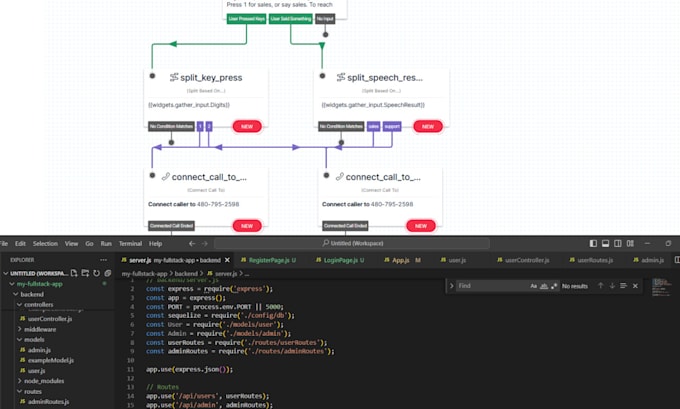Viewport: 680px width, 409px height.
Task: Select the support condition on split_speech_res
Action: coord(392,126)
